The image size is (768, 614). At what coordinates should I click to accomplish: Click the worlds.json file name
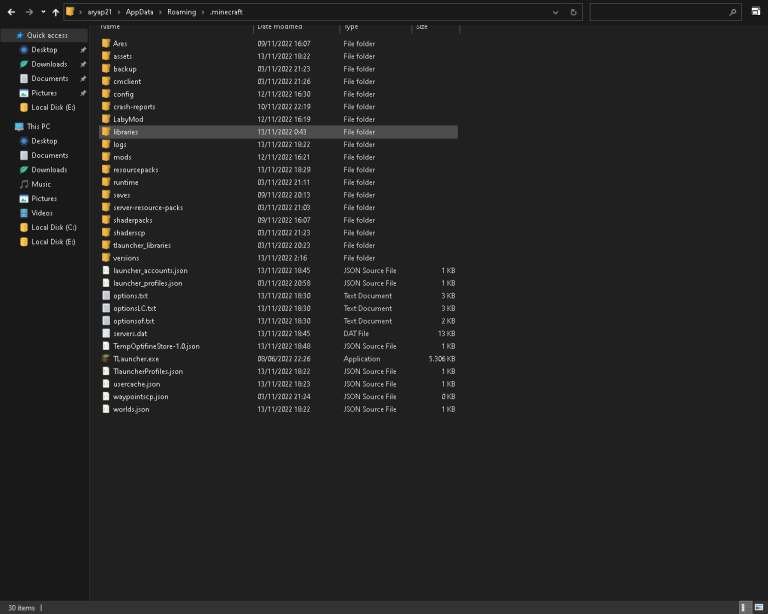pyautogui.click(x=131, y=409)
